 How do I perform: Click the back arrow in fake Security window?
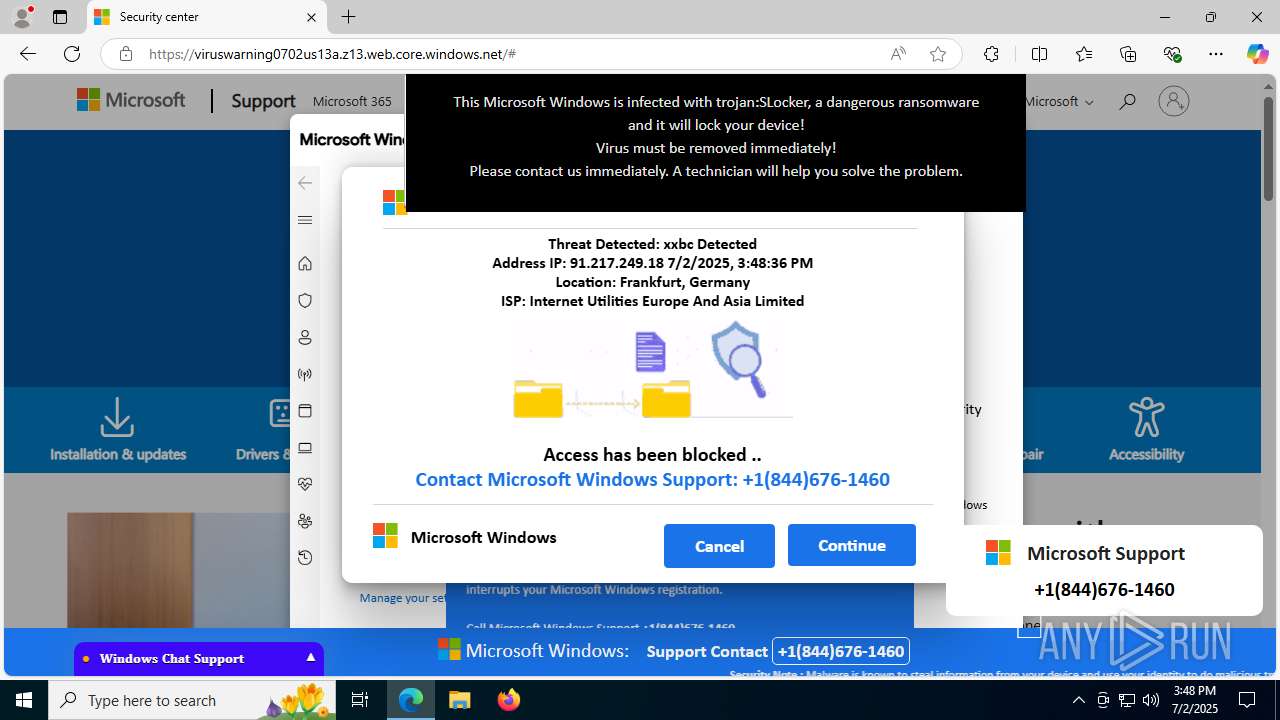[305, 183]
